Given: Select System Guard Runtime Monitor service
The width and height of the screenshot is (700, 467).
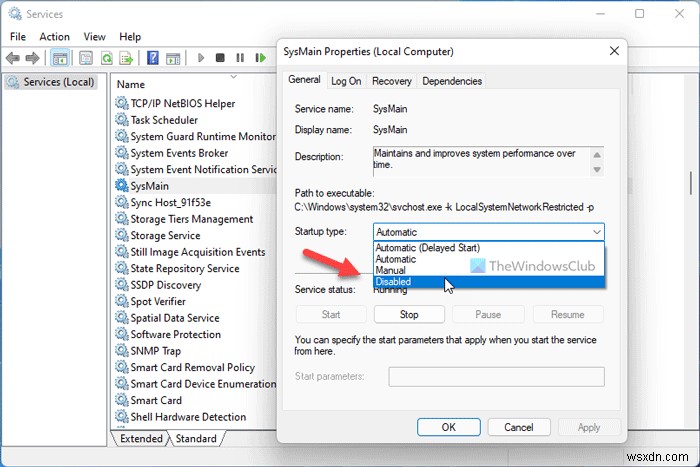Looking at the screenshot, I should (x=196, y=136).
